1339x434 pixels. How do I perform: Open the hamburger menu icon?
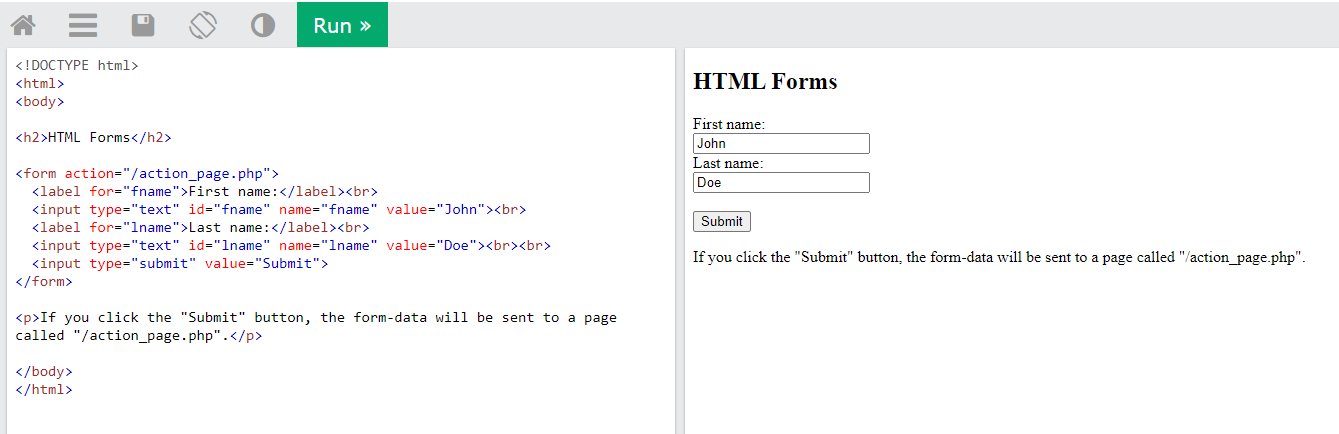pos(83,25)
